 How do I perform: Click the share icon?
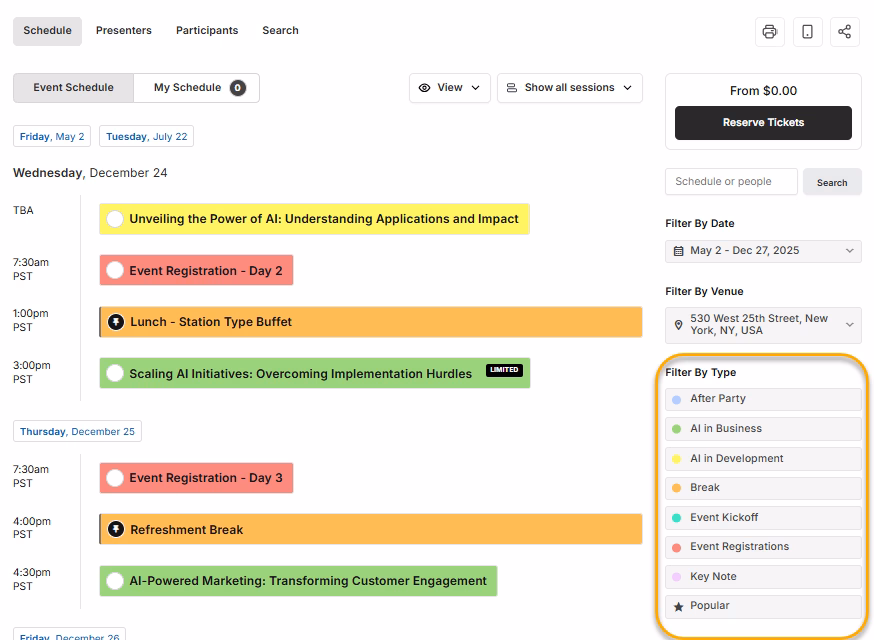tap(844, 32)
